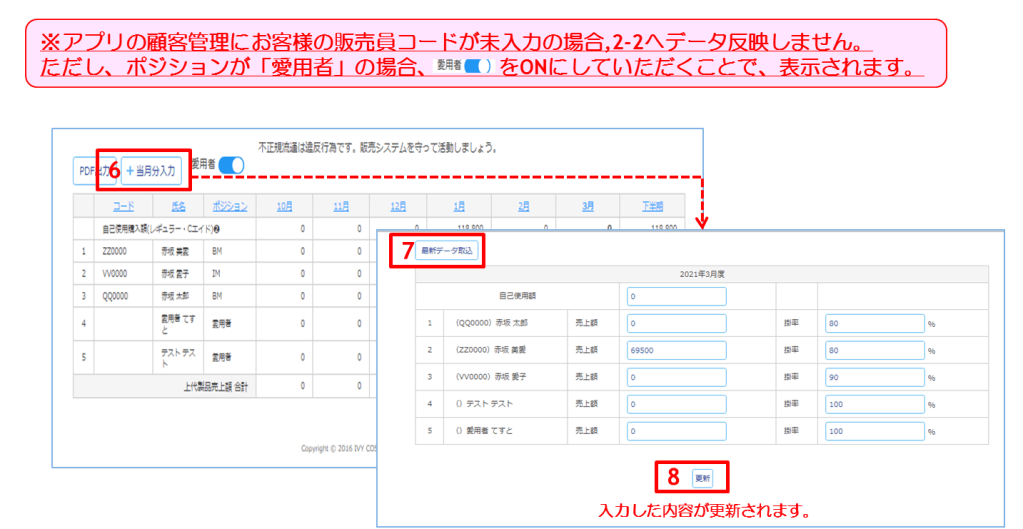Click 掛率 field for 赤坂 愛子 showing 90
Screen dimensions: 1023x529
click(874, 378)
